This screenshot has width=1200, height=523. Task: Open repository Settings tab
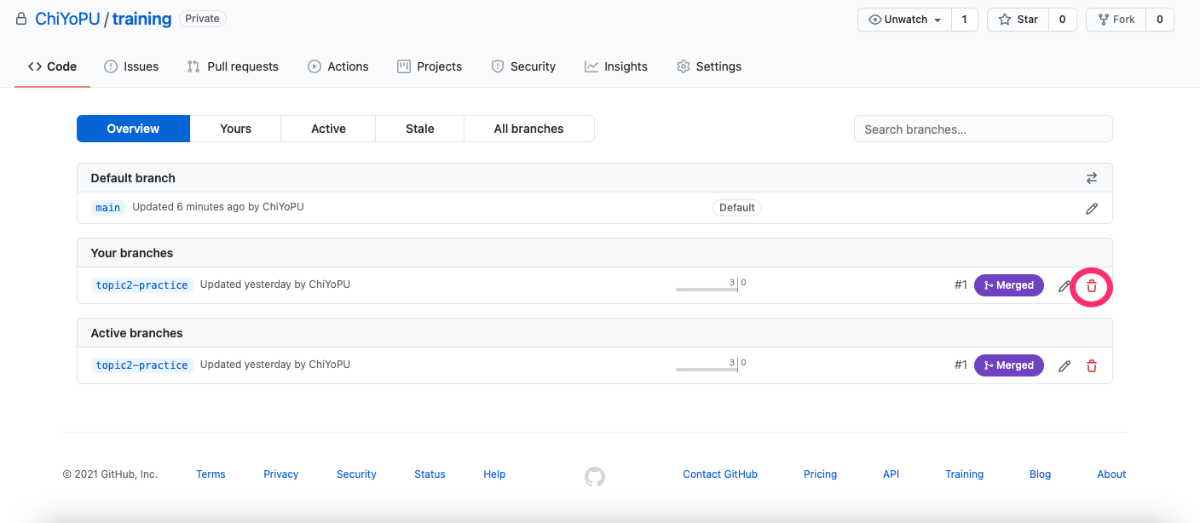(x=709, y=67)
